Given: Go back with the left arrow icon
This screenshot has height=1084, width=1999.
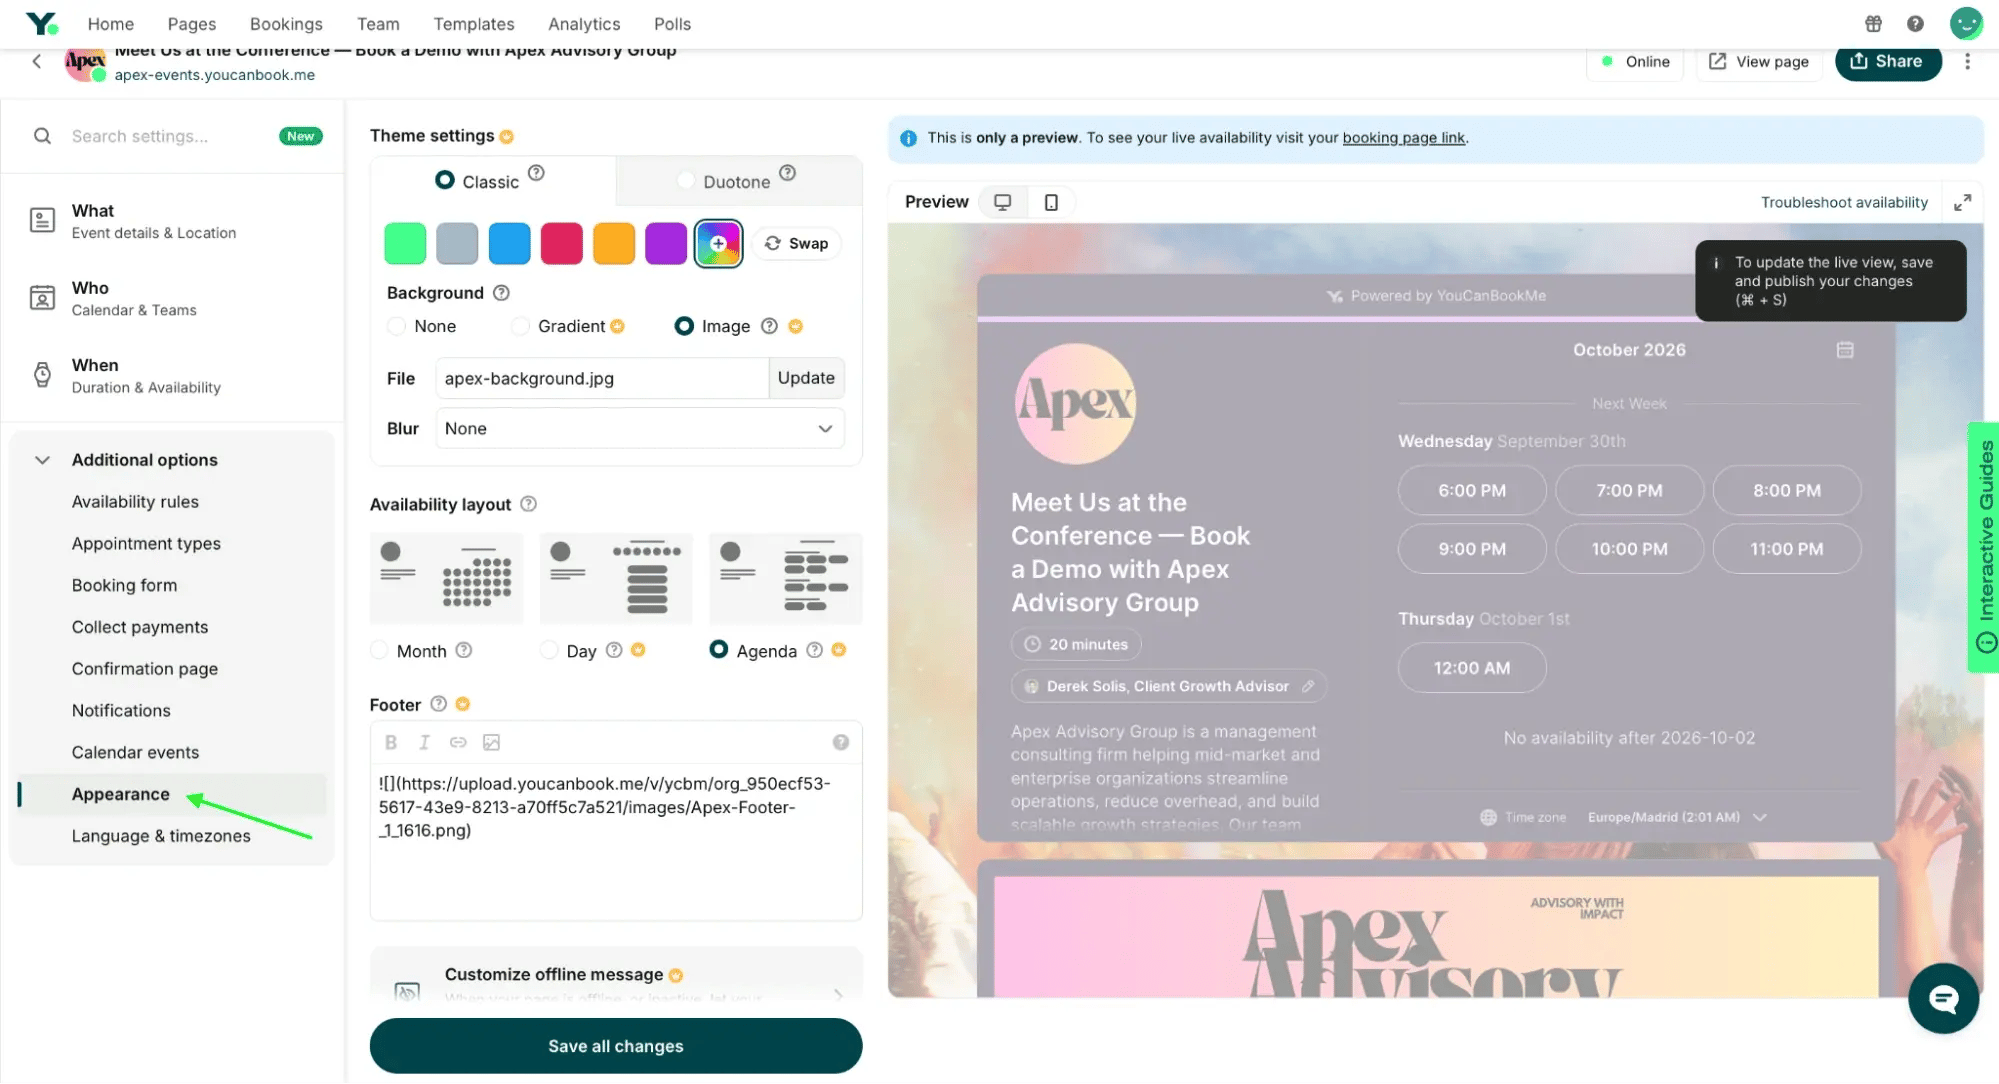Looking at the screenshot, I should (37, 61).
